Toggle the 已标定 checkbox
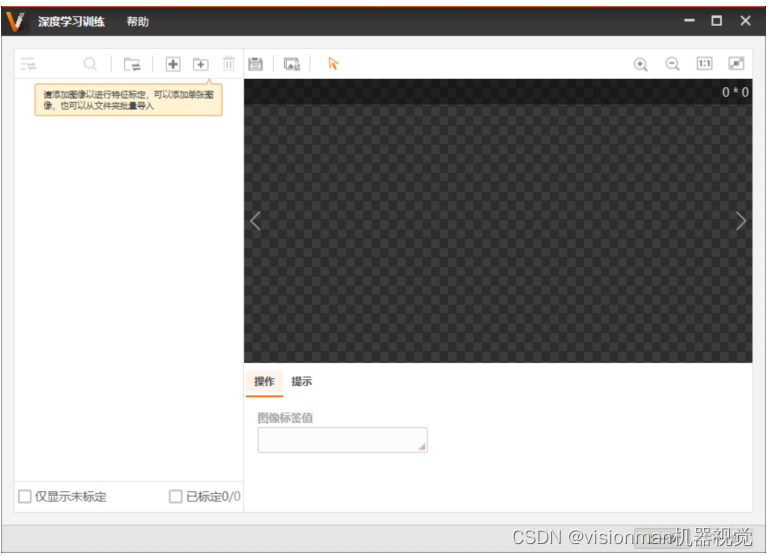Image resolution: width=768 pixels, height=556 pixels. (x=176, y=497)
